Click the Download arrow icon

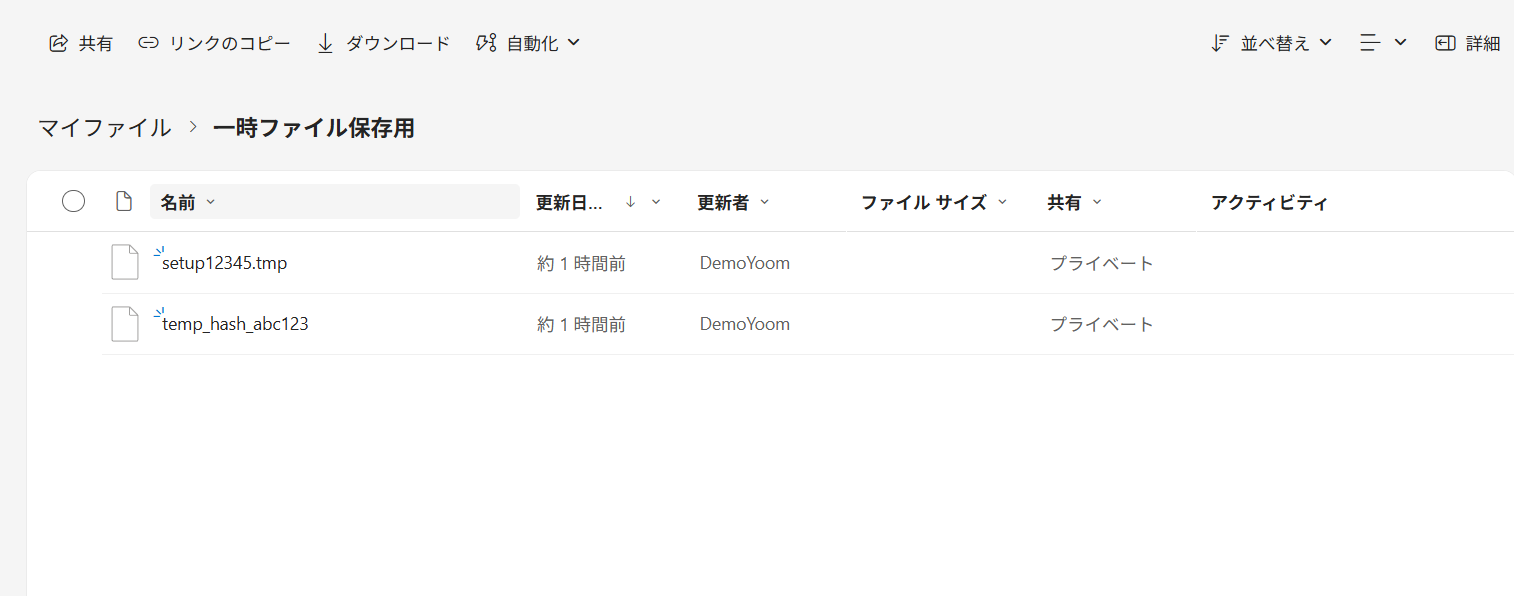click(325, 43)
